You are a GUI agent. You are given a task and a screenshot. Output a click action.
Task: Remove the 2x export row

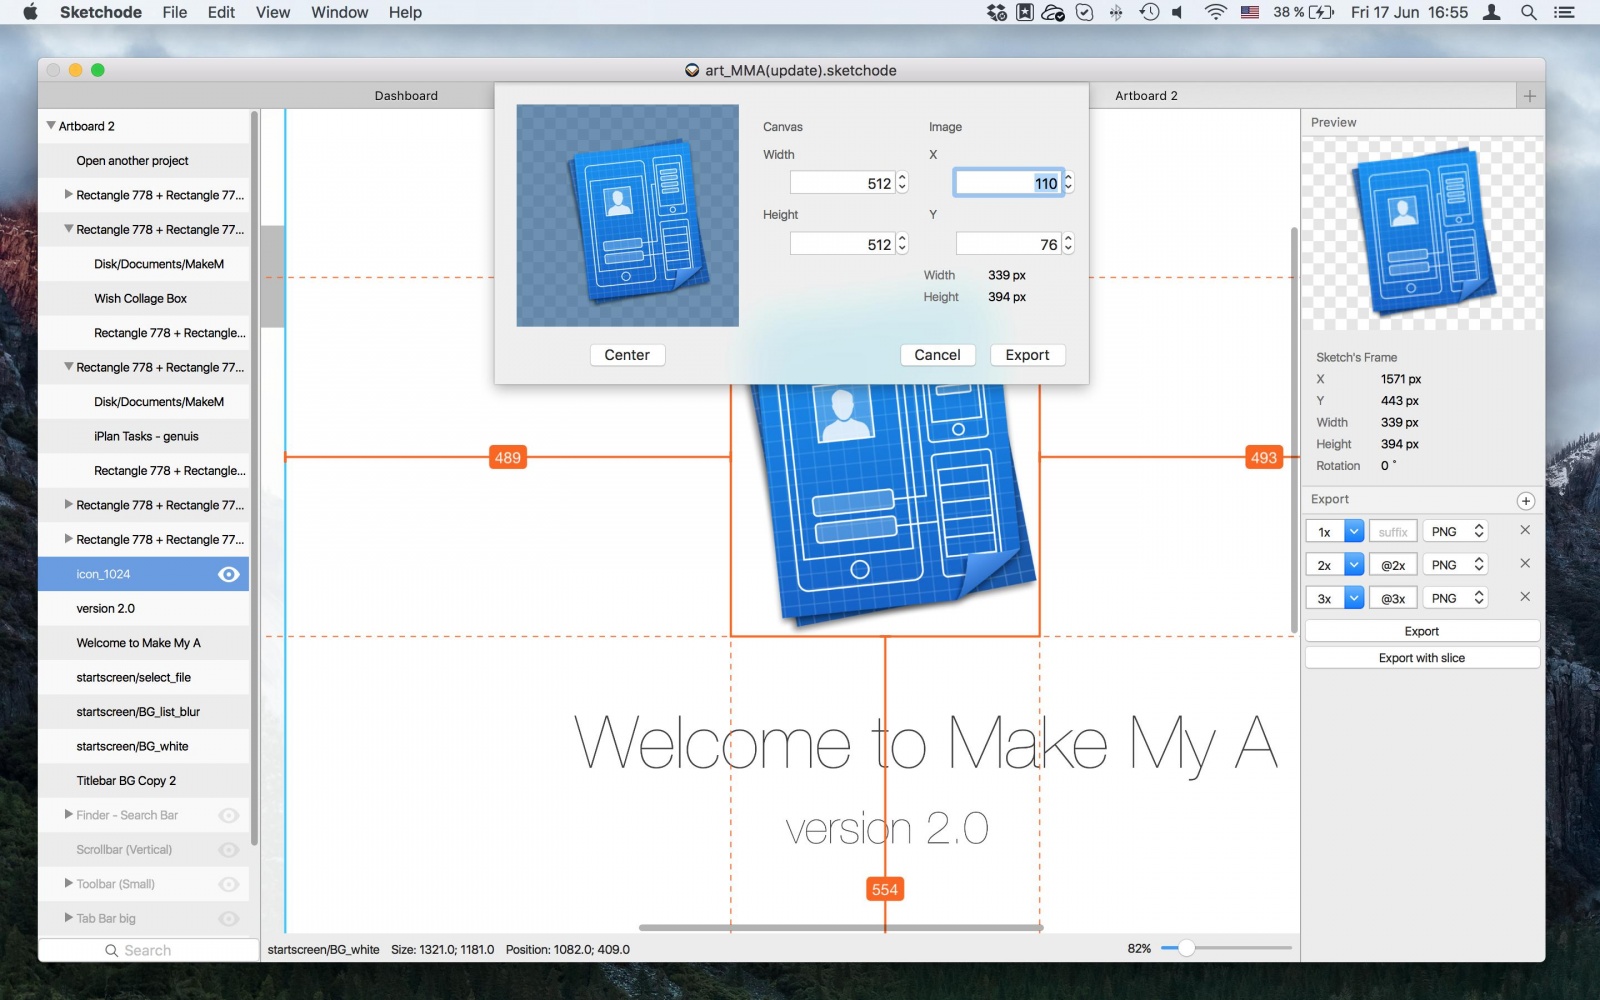click(x=1525, y=563)
